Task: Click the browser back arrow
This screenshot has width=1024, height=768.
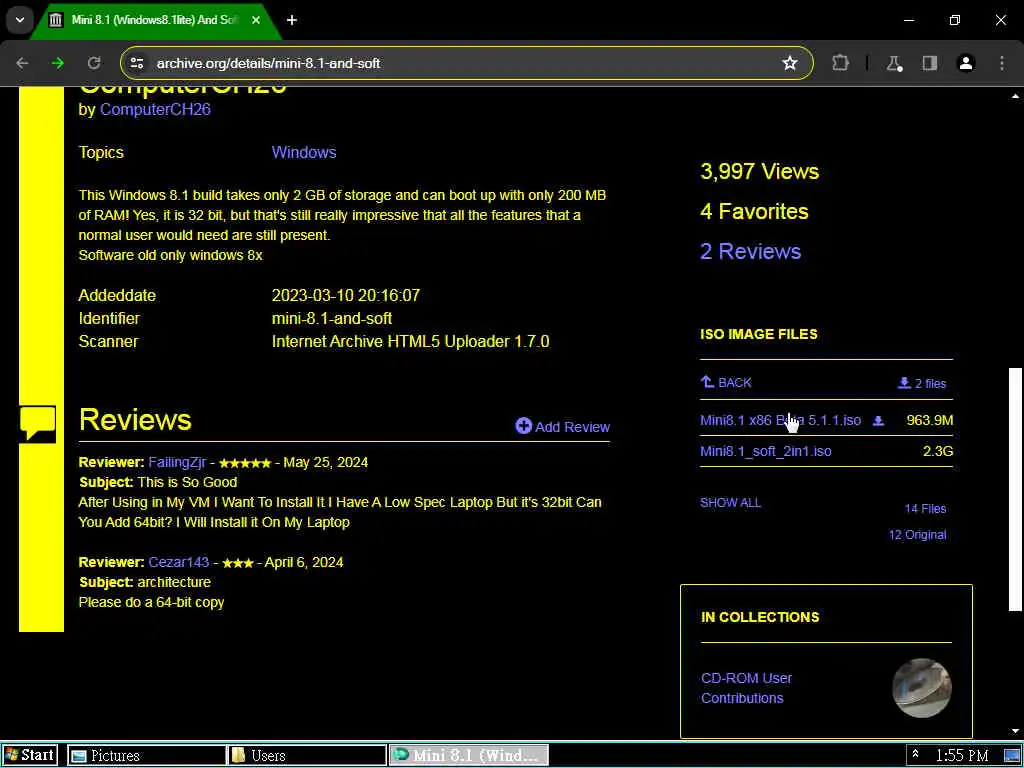Action: [x=22, y=63]
